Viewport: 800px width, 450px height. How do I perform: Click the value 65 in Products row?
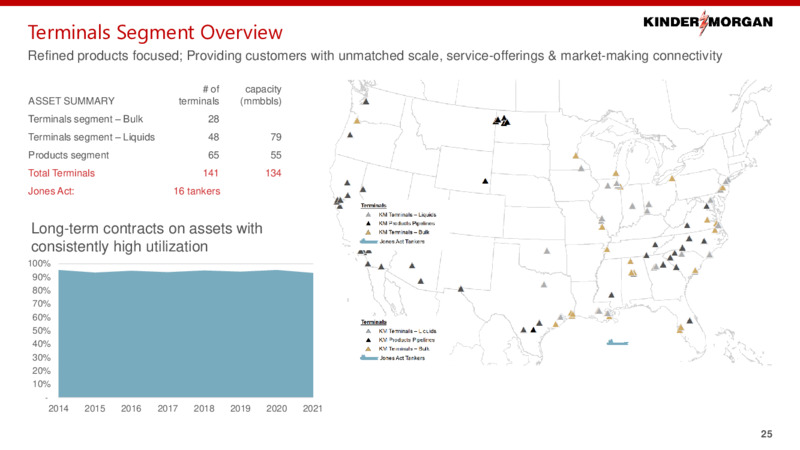coord(213,155)
